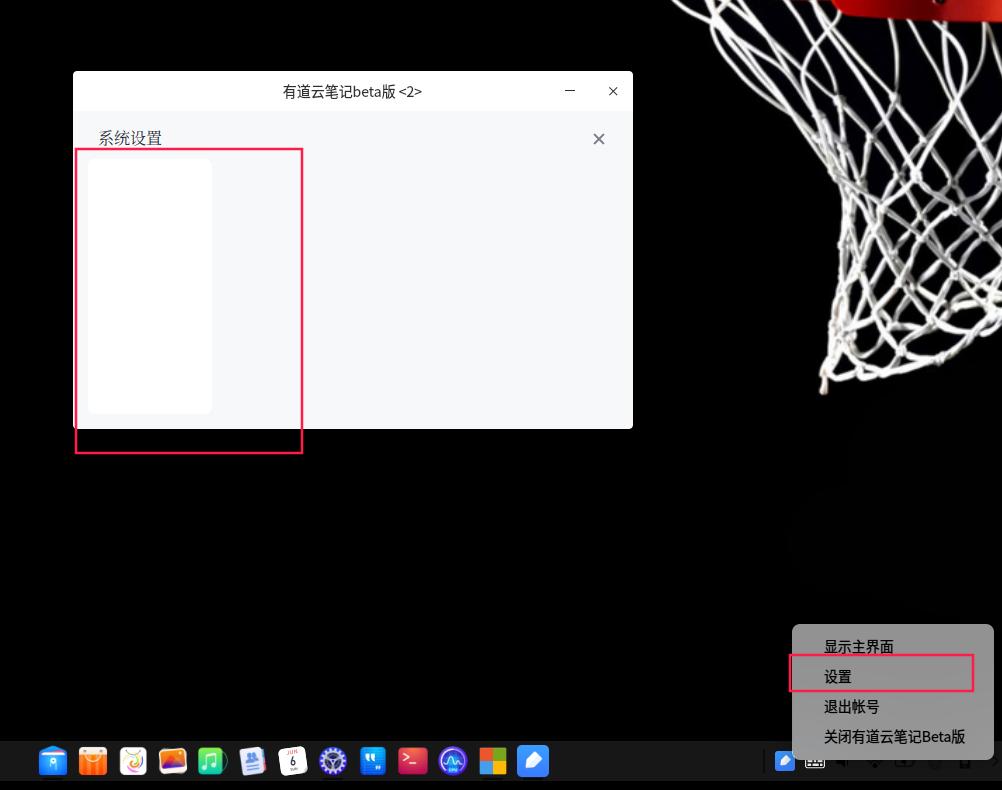Open the four-color squares dock icon

point(493,761)
